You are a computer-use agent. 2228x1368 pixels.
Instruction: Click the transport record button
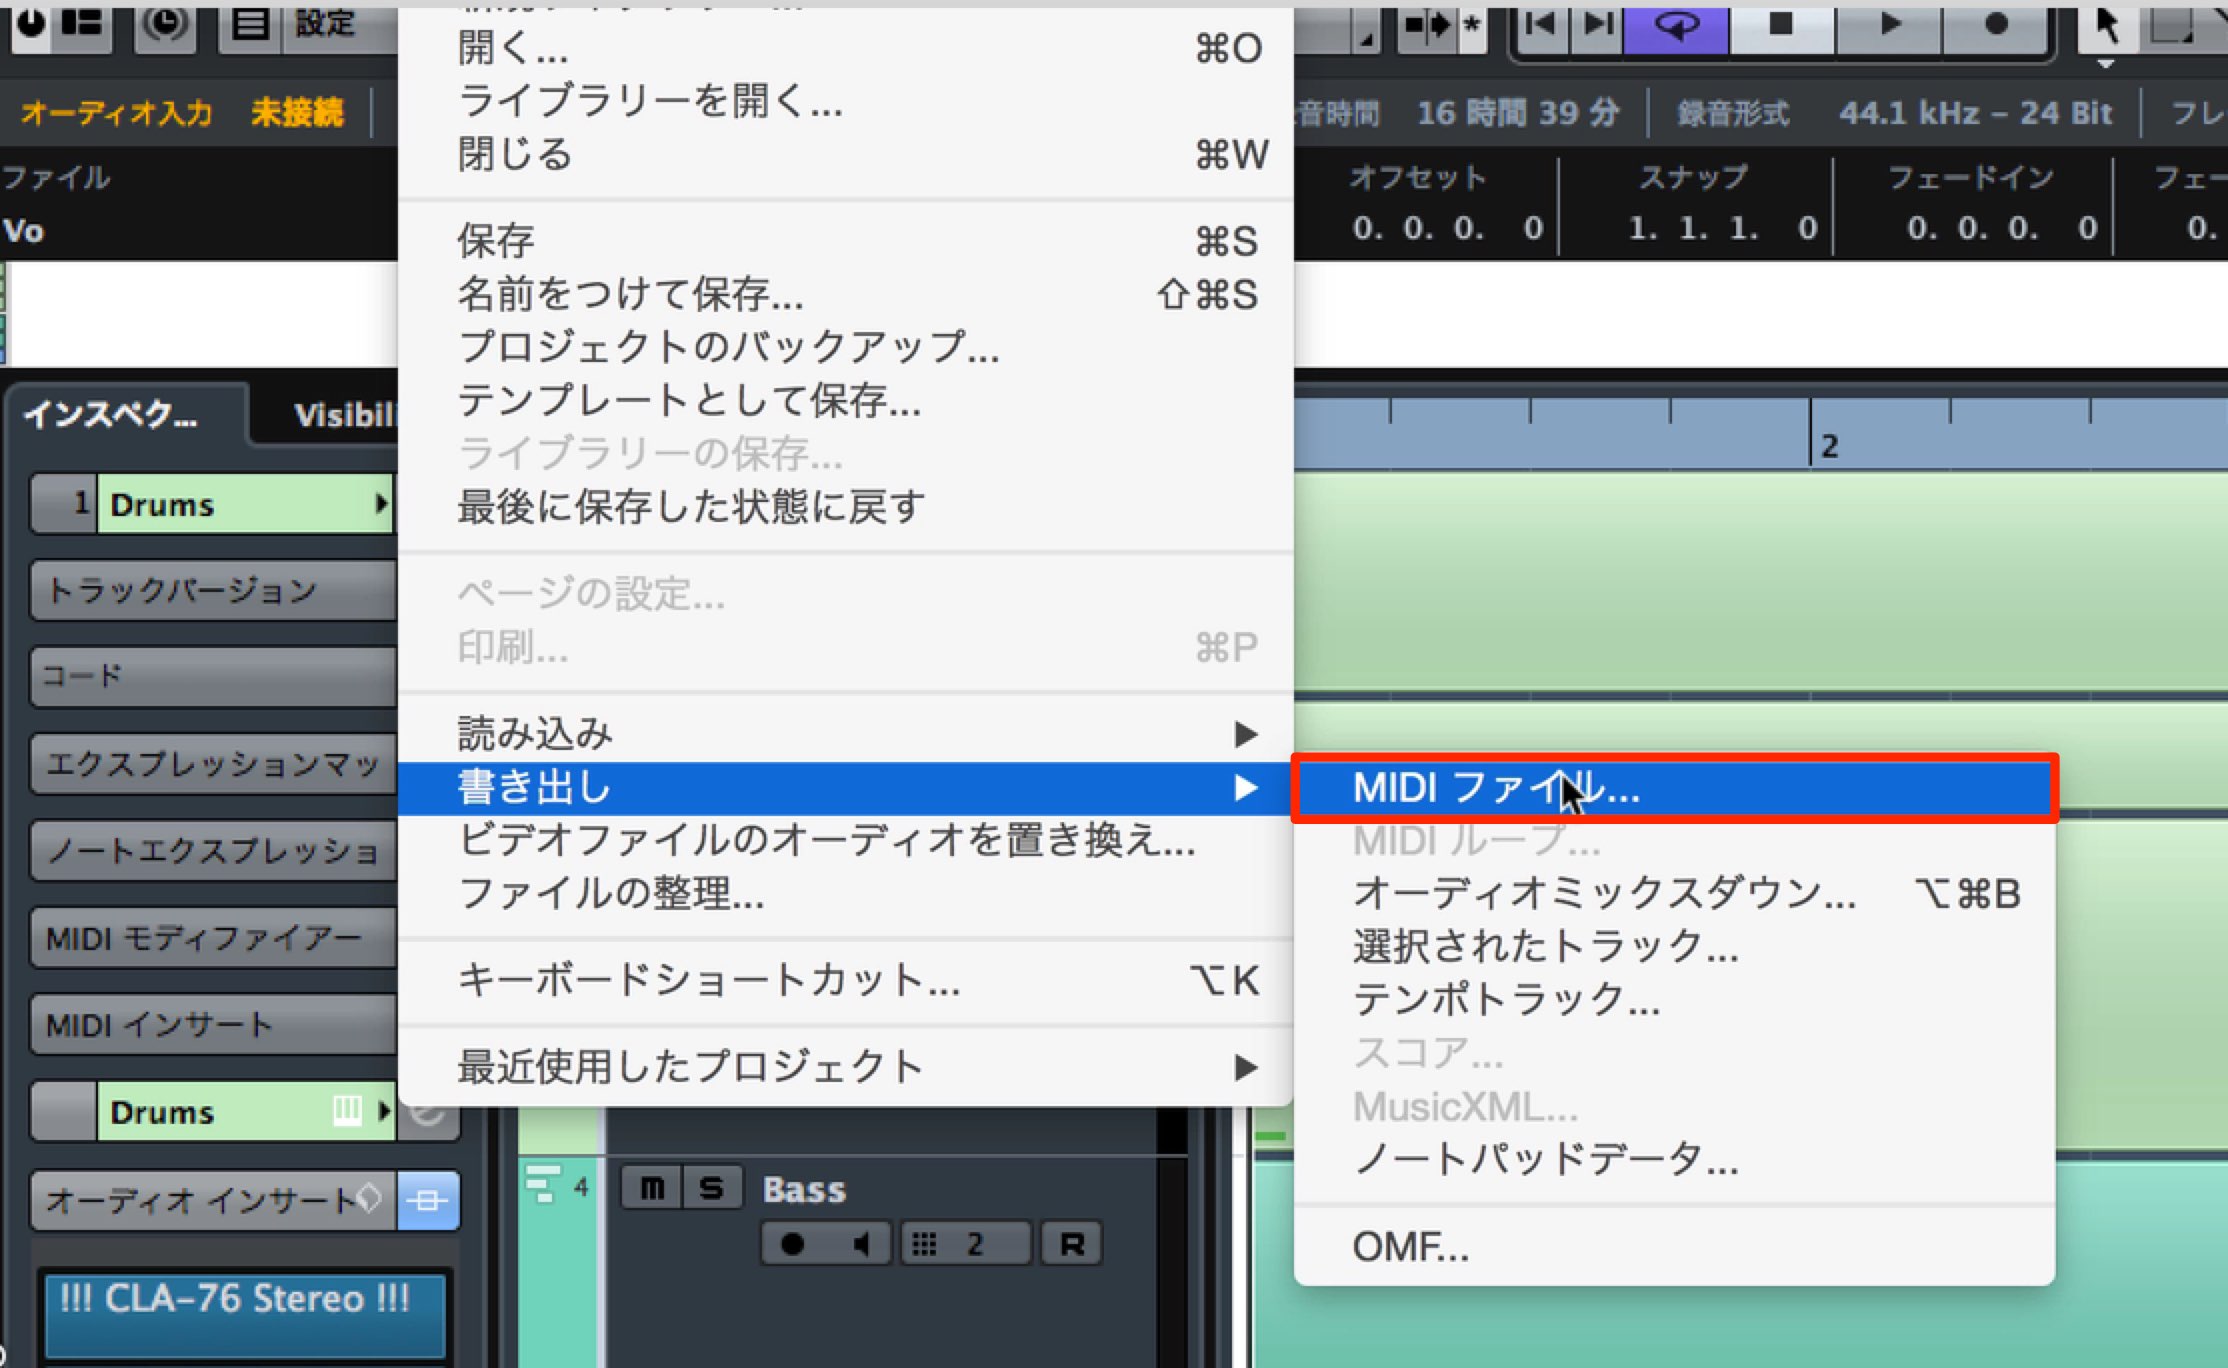(x=1995, y=25)
